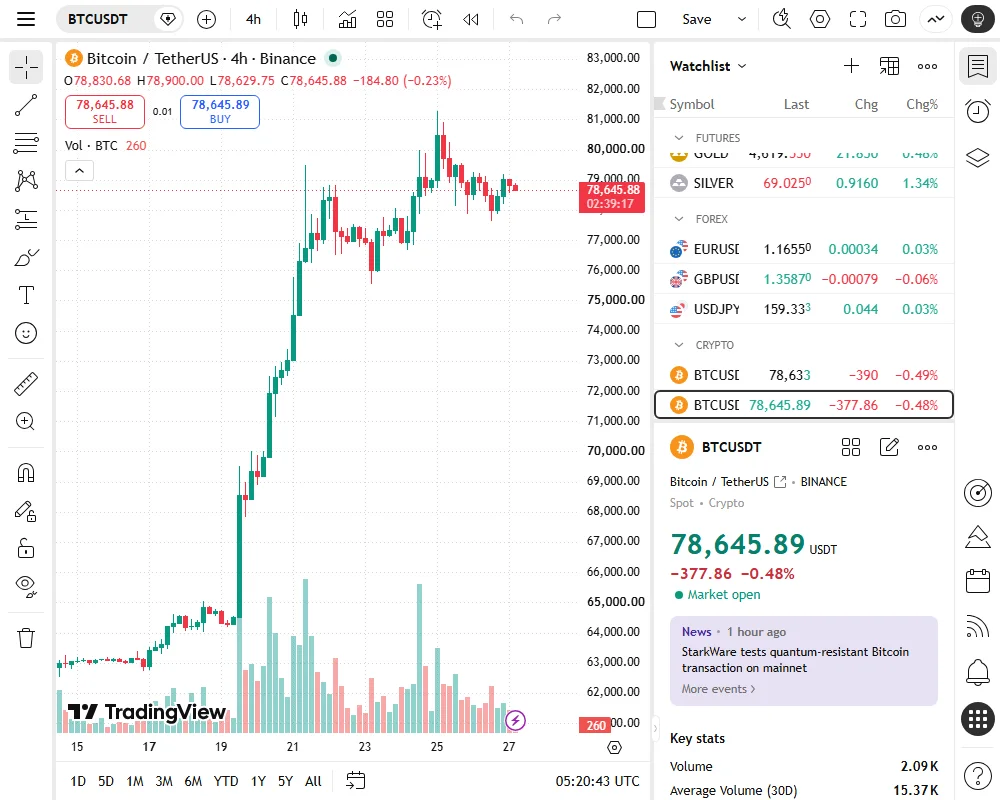Select the All time range
The height and width of the screenshot is (800, 1000).
[x=313, y=781]
